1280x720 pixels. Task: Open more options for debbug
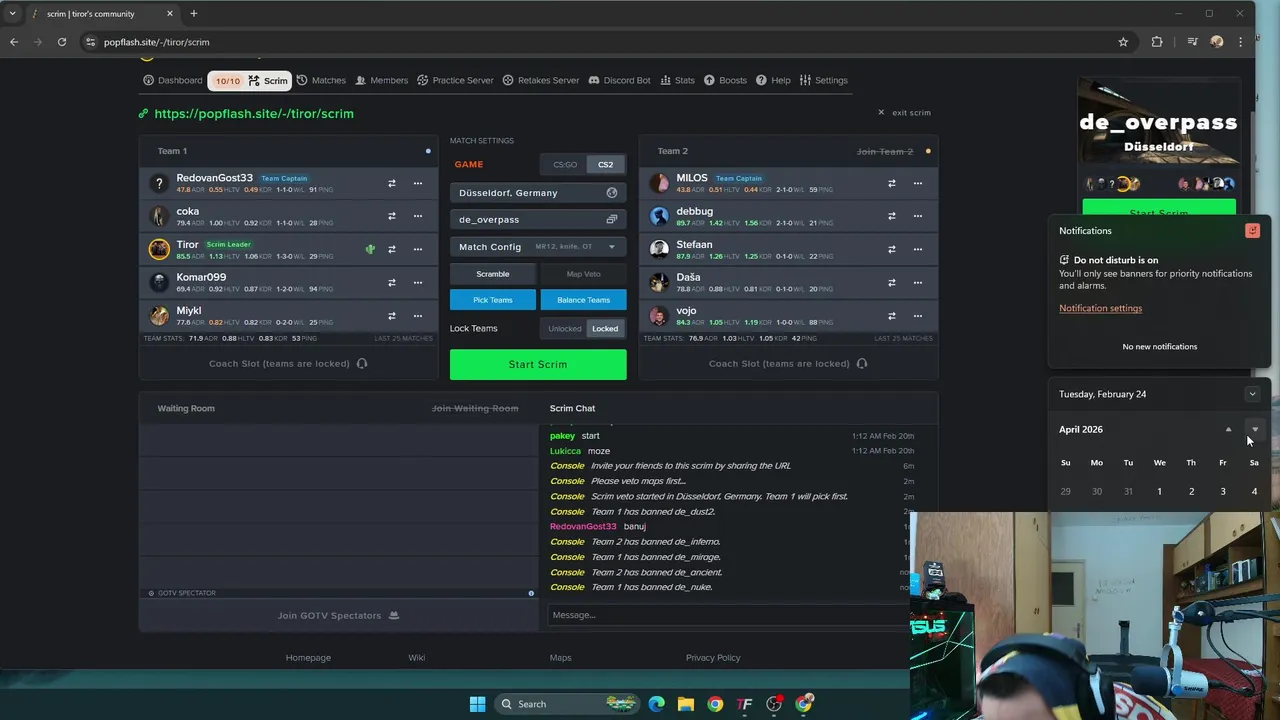[918, 216]
